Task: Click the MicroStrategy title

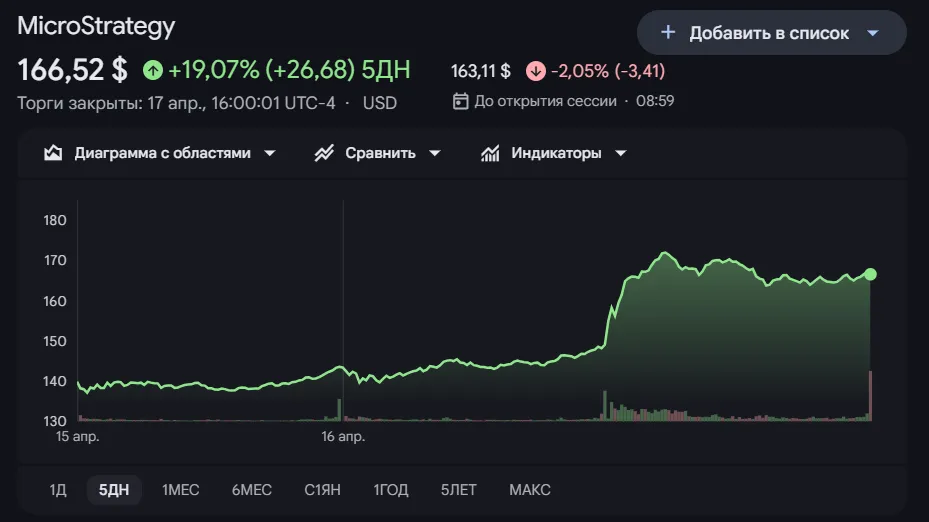Action: (96, 27)
